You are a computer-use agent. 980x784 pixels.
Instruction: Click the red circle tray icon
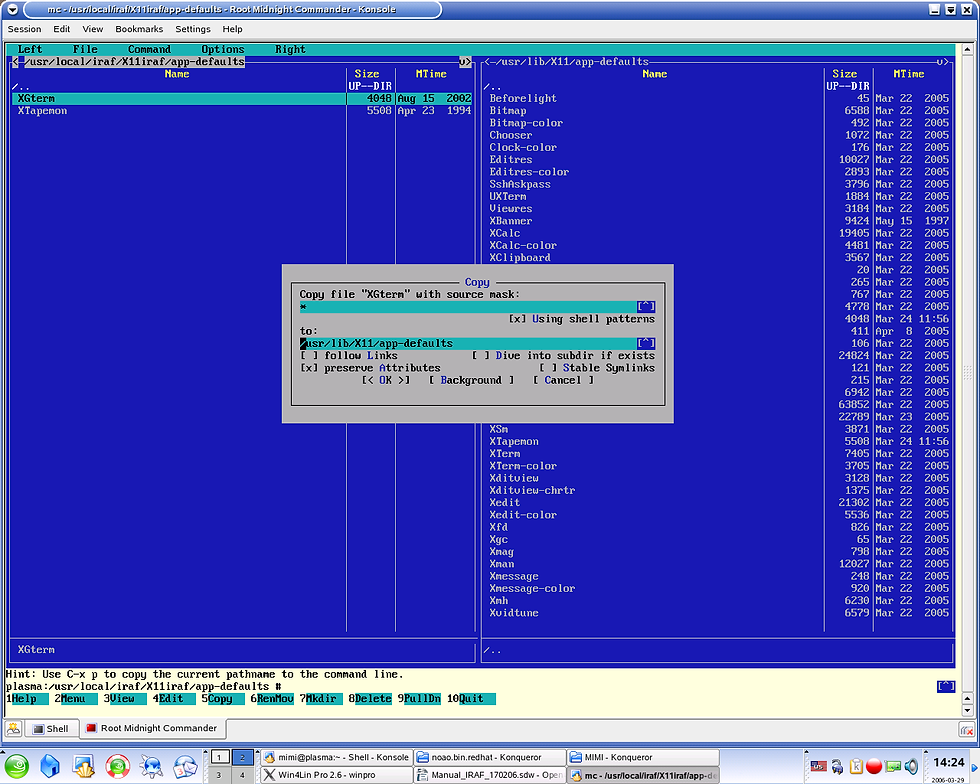click(874, 766)
